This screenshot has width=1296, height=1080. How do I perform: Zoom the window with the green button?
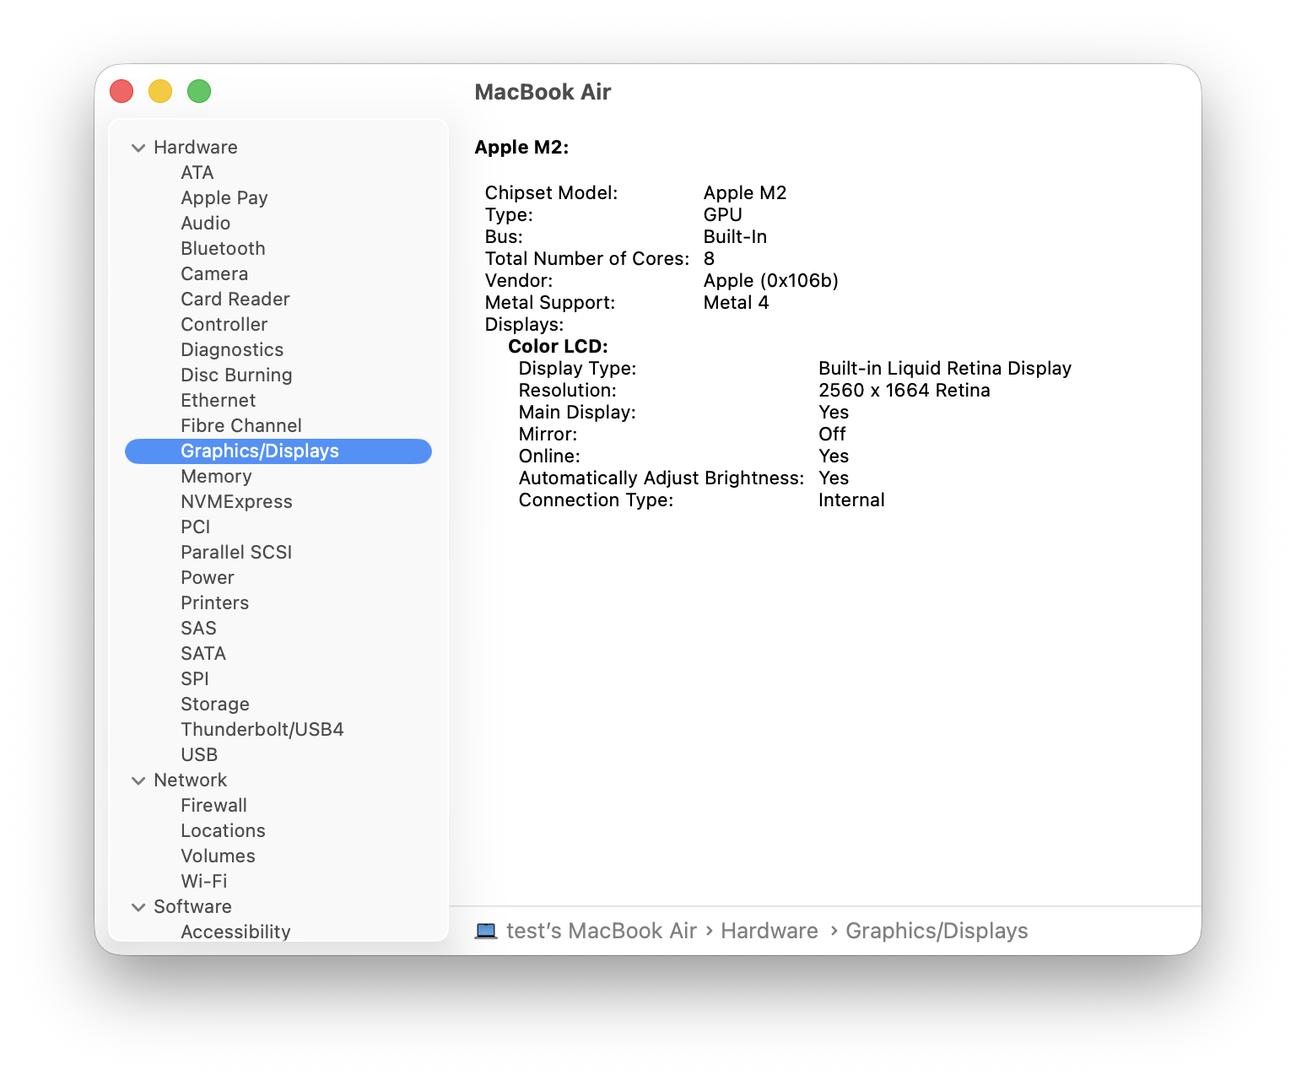tap(199, 91)
